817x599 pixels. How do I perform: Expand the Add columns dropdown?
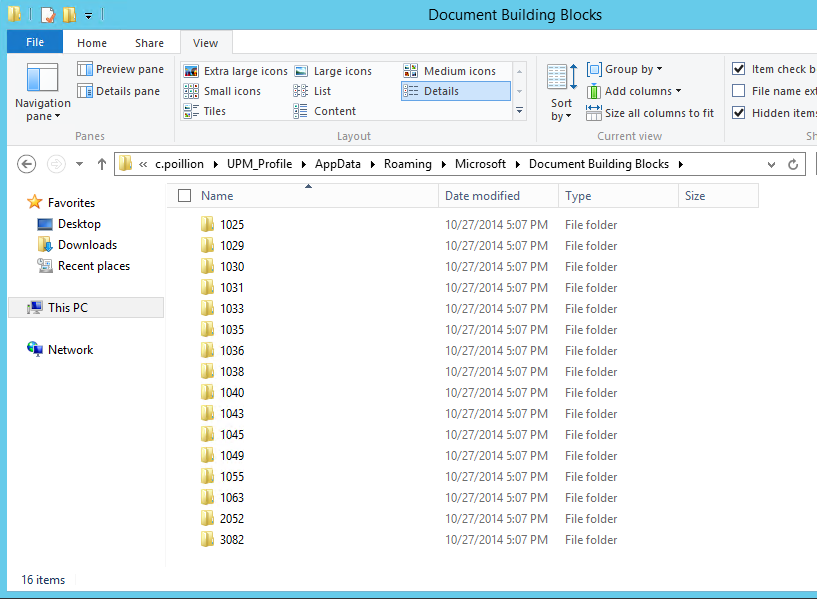click(x=633, y=91)
